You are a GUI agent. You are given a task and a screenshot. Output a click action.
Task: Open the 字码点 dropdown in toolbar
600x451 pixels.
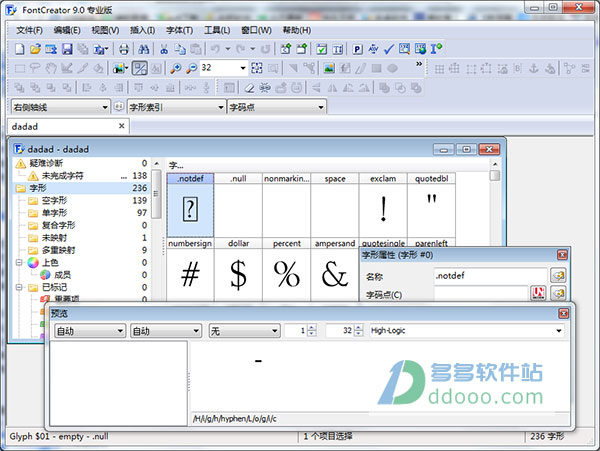(277, 107)
